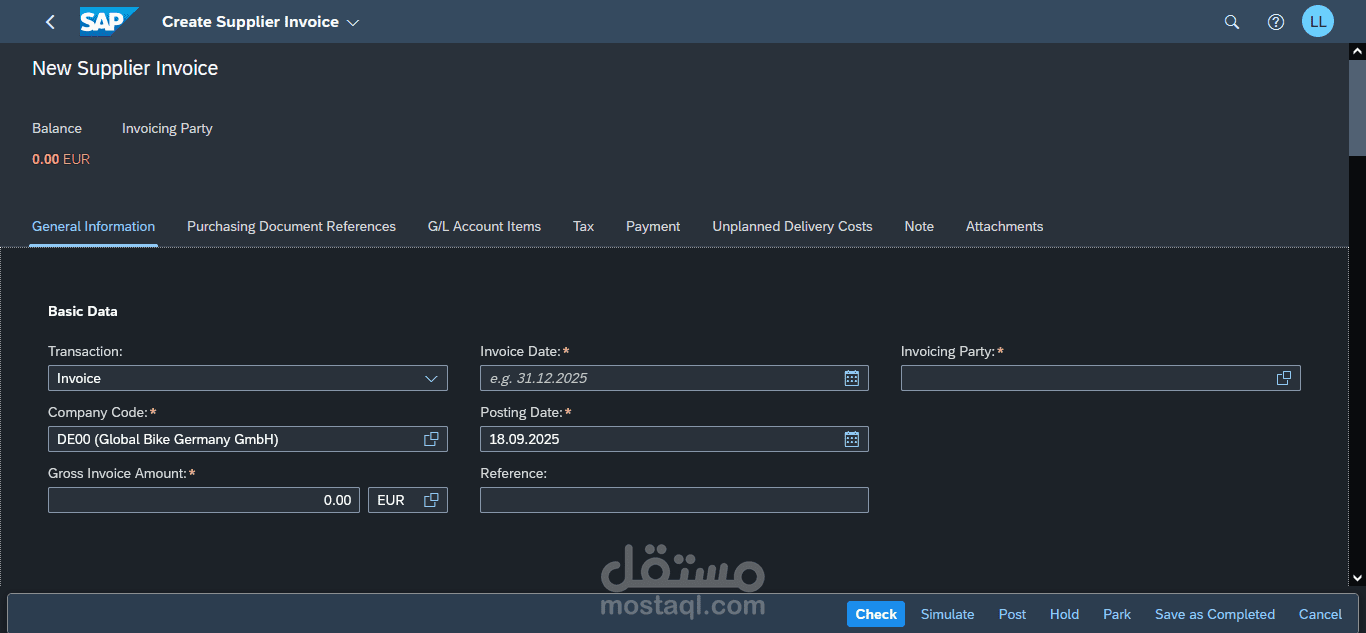Viewport: 1366px width, 633px height.
Task: Open the LL user avatar menu
Action: (x=1318, y=21)
